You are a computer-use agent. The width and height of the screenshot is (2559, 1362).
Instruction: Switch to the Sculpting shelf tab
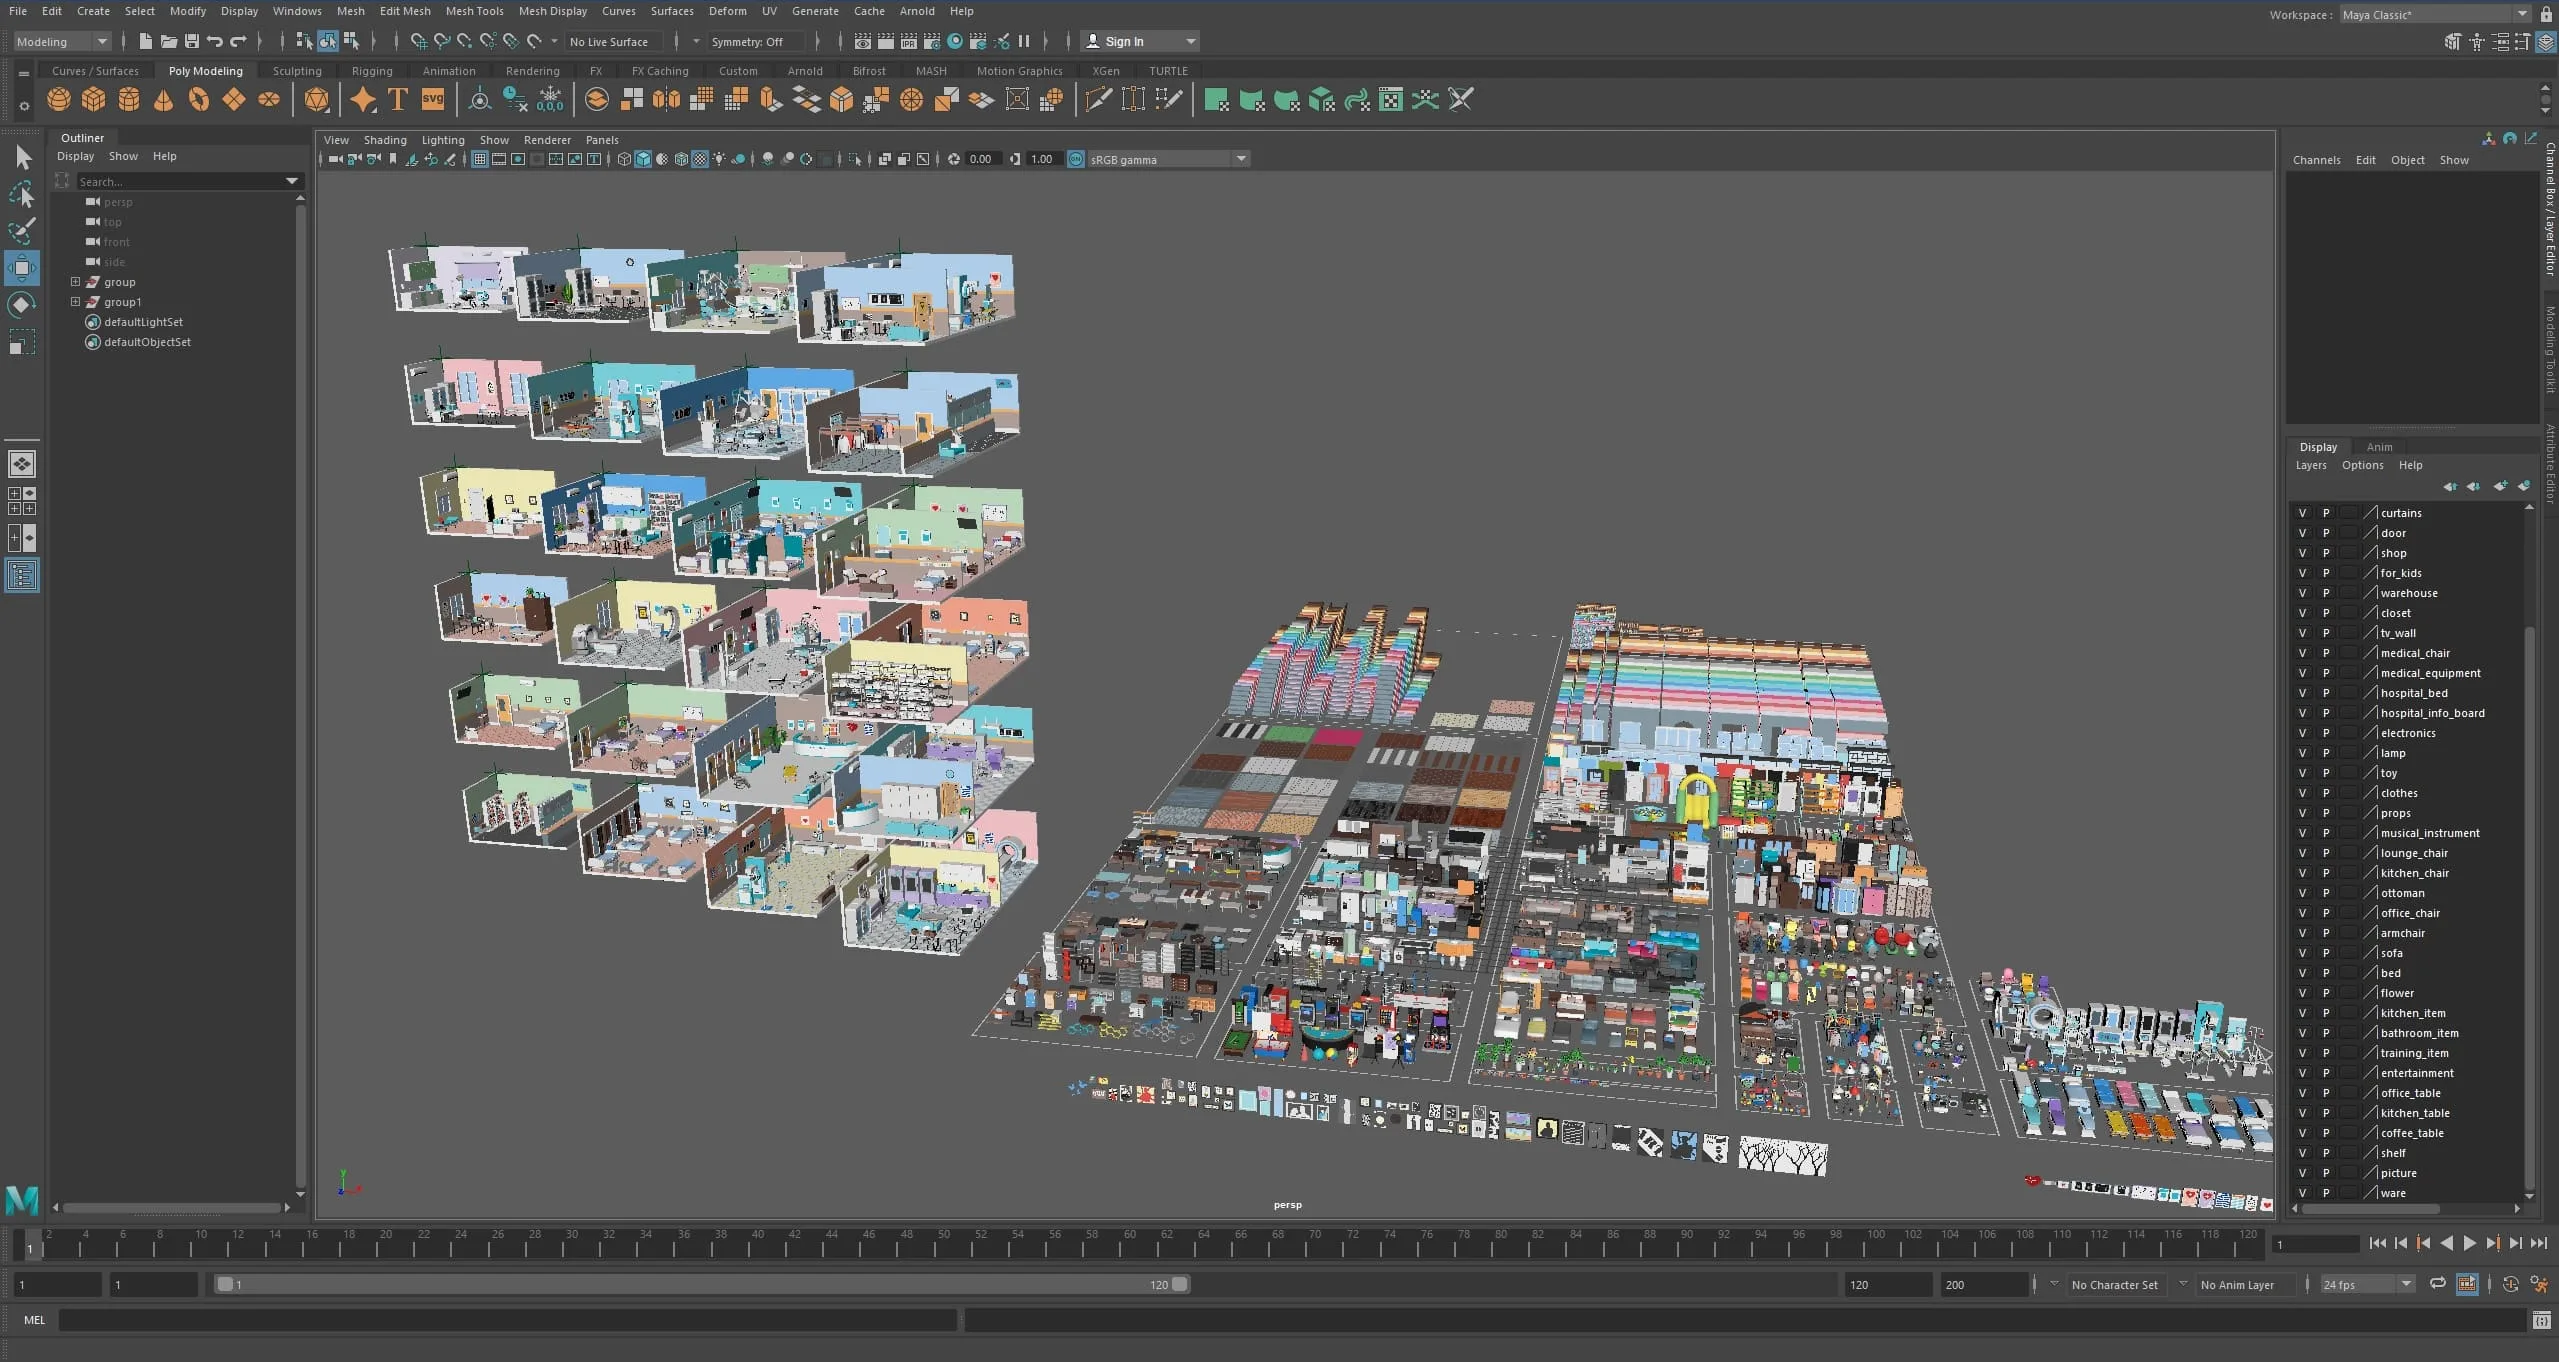coord(297,71)
